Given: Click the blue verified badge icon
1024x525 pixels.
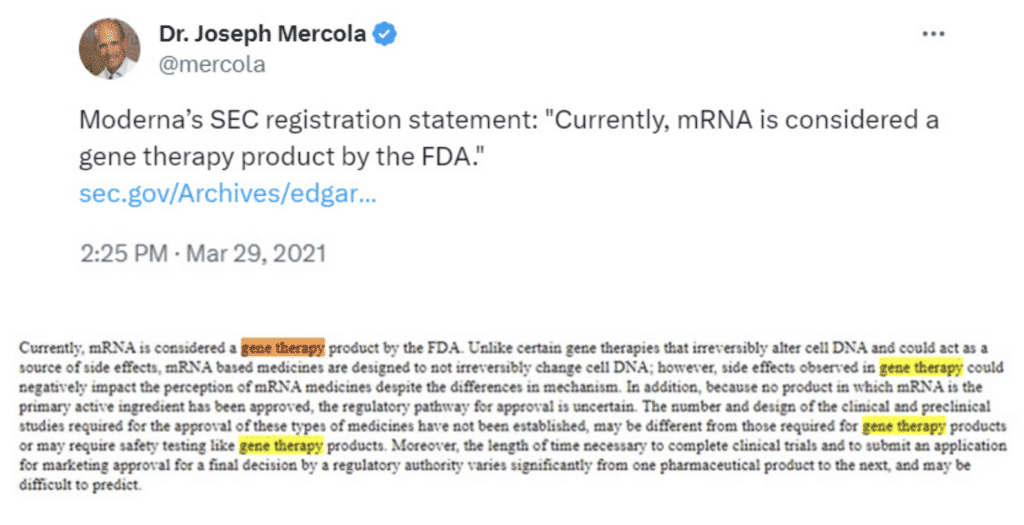Looking at the screenshot, I should click(386, 34).
